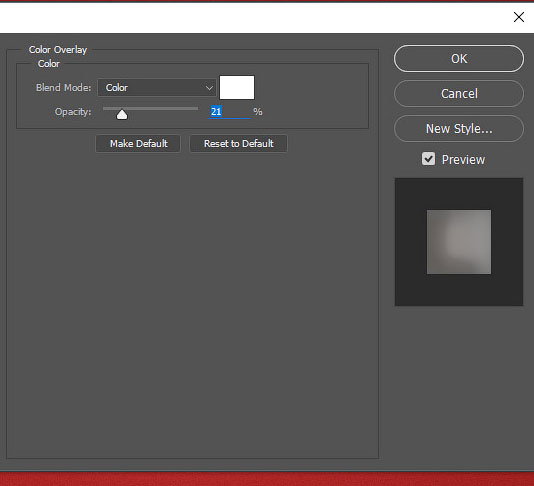Click the Color Overlay section heading

58,50
